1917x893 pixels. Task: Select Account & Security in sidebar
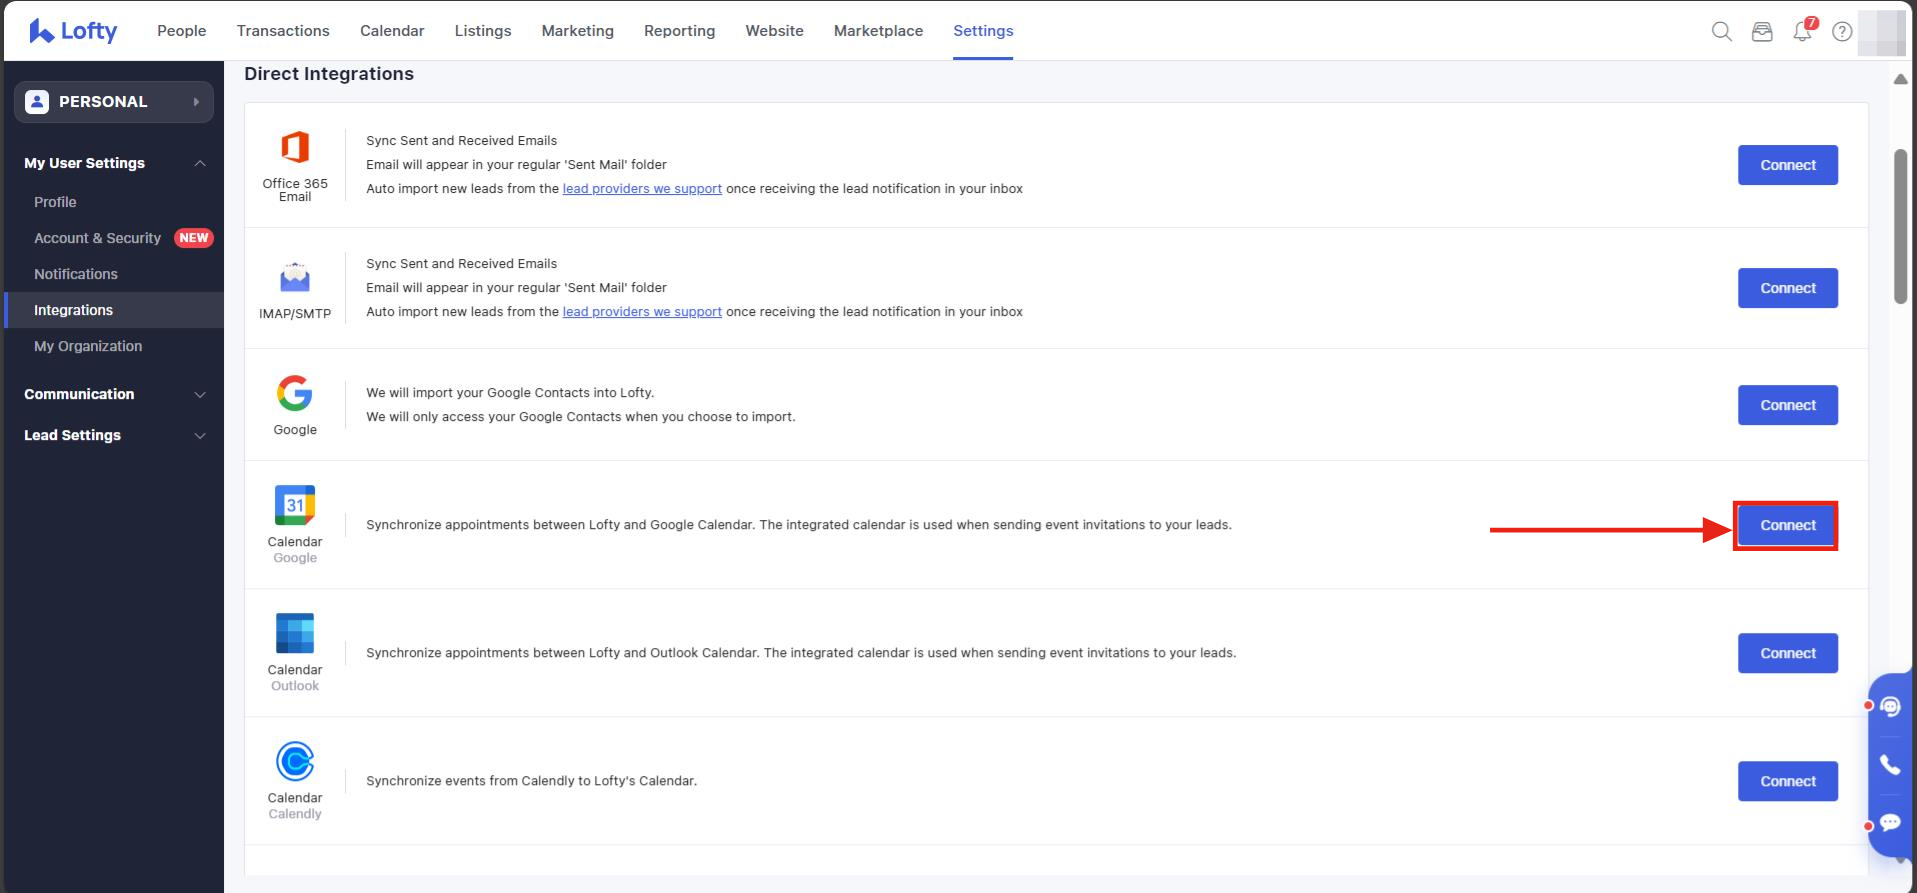click(x=97, y=238)
